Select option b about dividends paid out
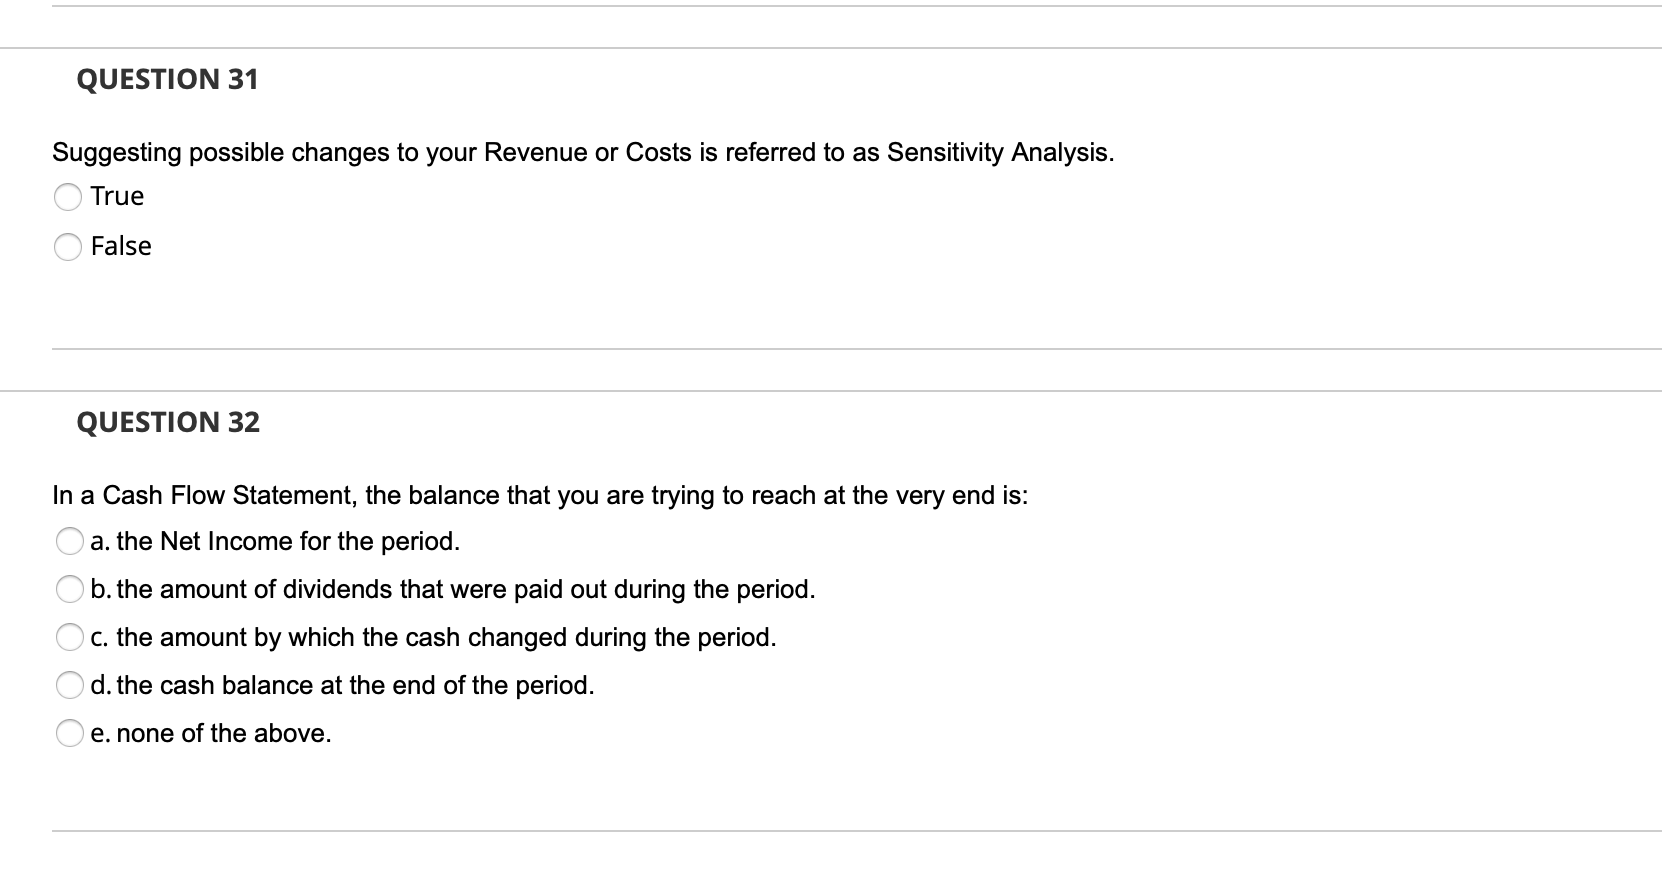The width and height of the screenshot is (1662, 876). click(x=70, y=589)
